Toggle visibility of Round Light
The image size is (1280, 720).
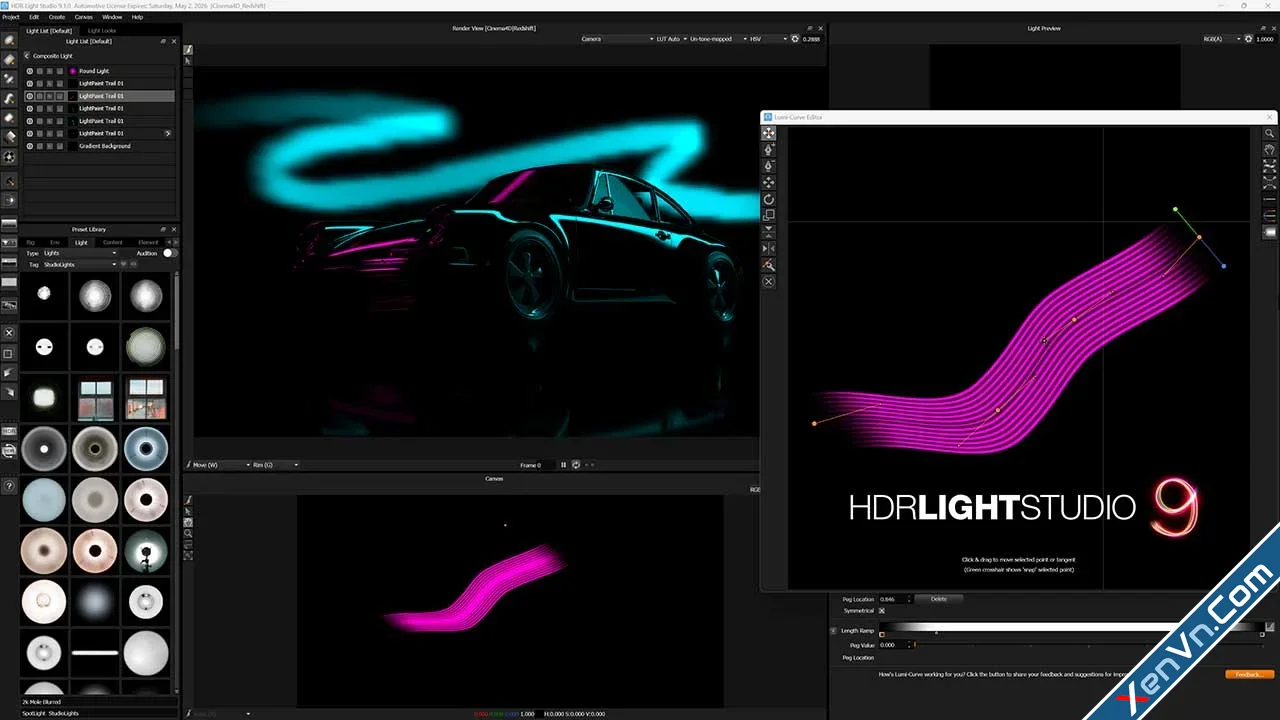tap(29, 71)
